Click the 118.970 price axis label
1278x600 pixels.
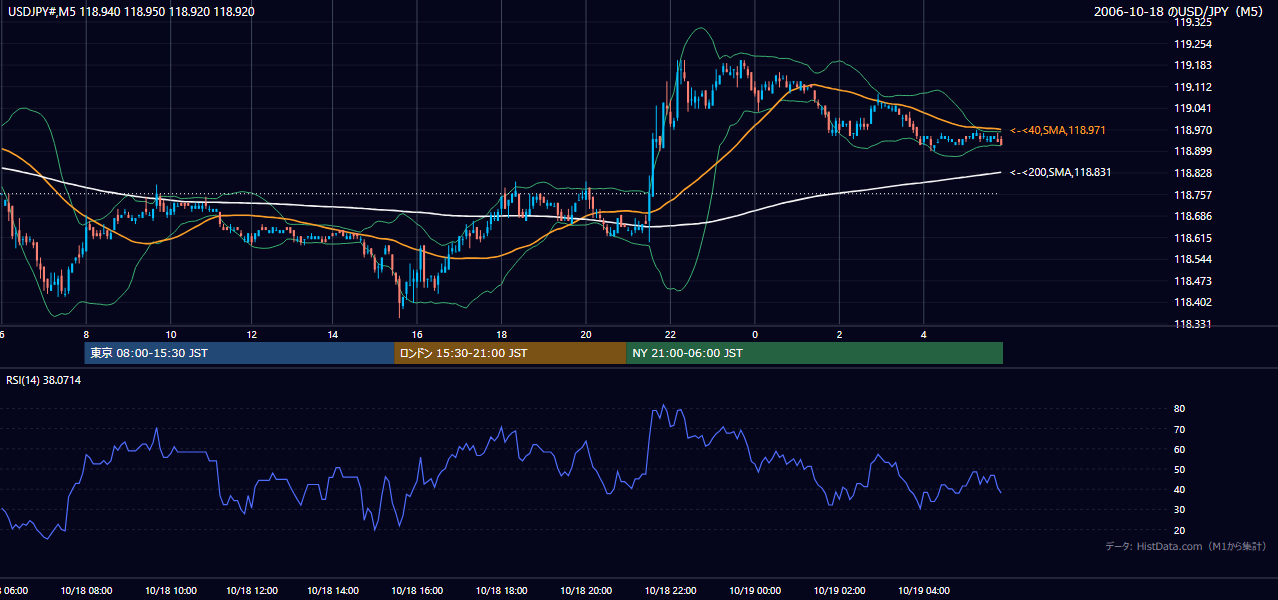pos(1192,130)
